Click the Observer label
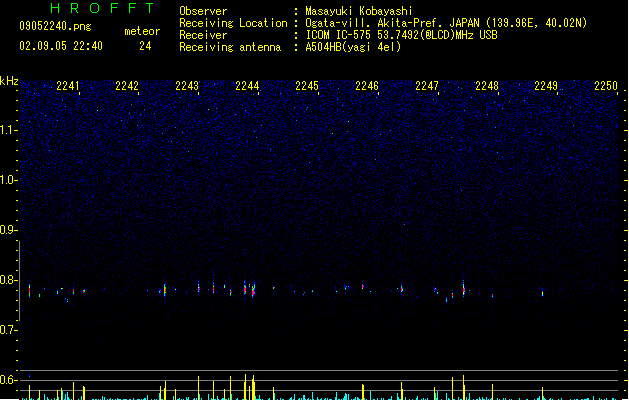This screenshot has height=400, width=629. tap(203, 11)
